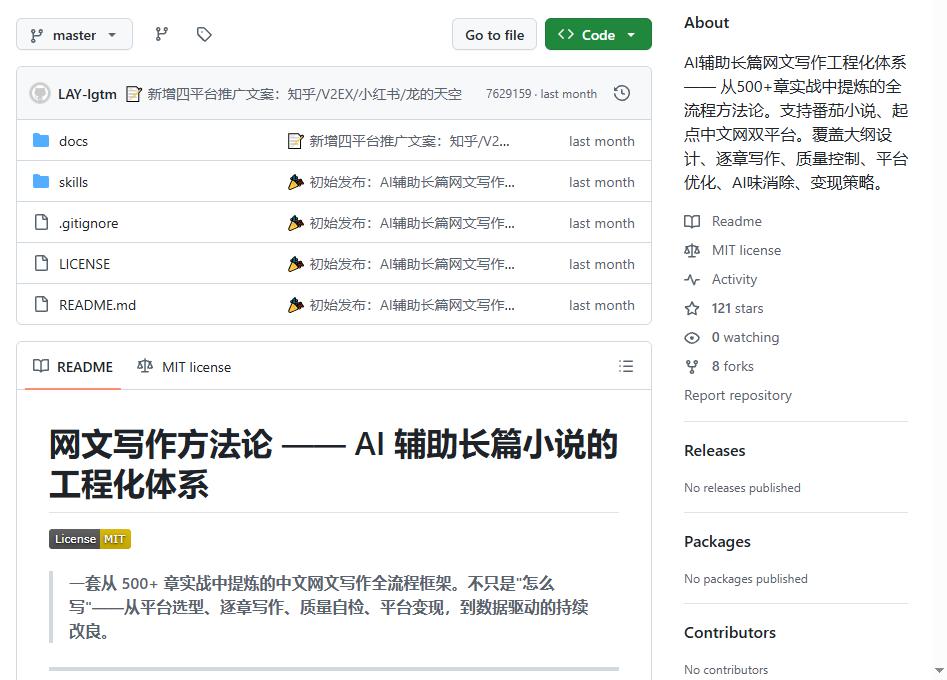Open the docs folder name
Viewport: 947px width, 680px height.
[73, 141]
